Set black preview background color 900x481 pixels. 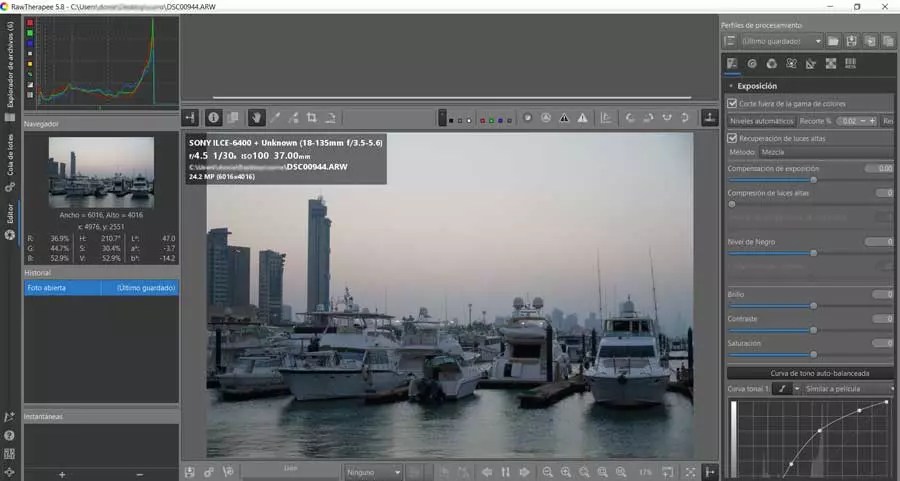[451, 121]
